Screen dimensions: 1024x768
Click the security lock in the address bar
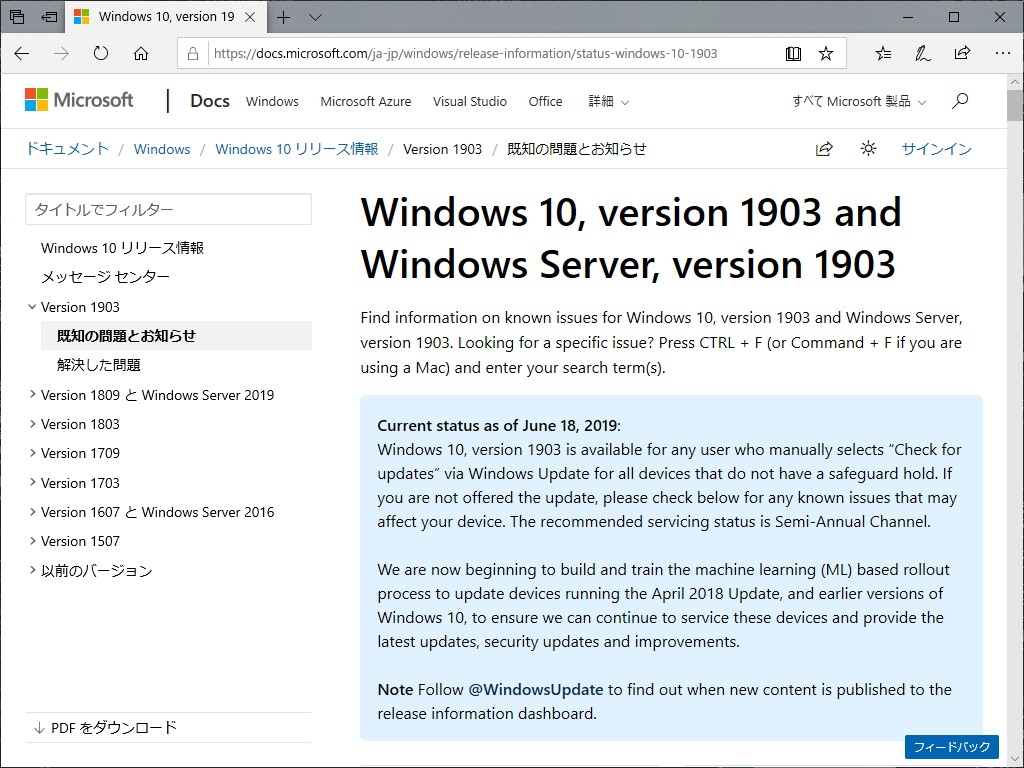click(193, 53)
